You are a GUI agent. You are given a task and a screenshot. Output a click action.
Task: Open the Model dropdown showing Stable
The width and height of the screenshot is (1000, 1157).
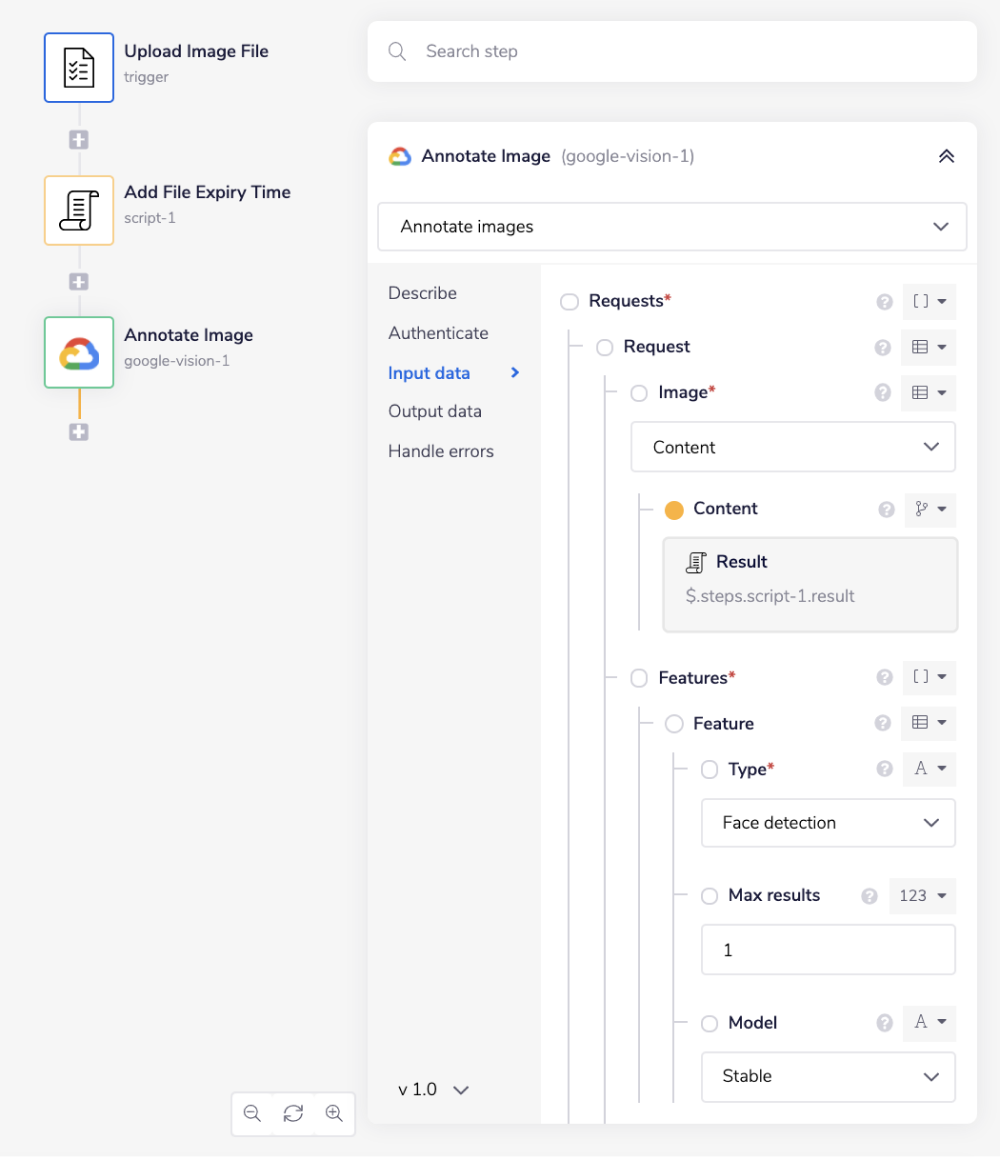[x=828, y=1076]
